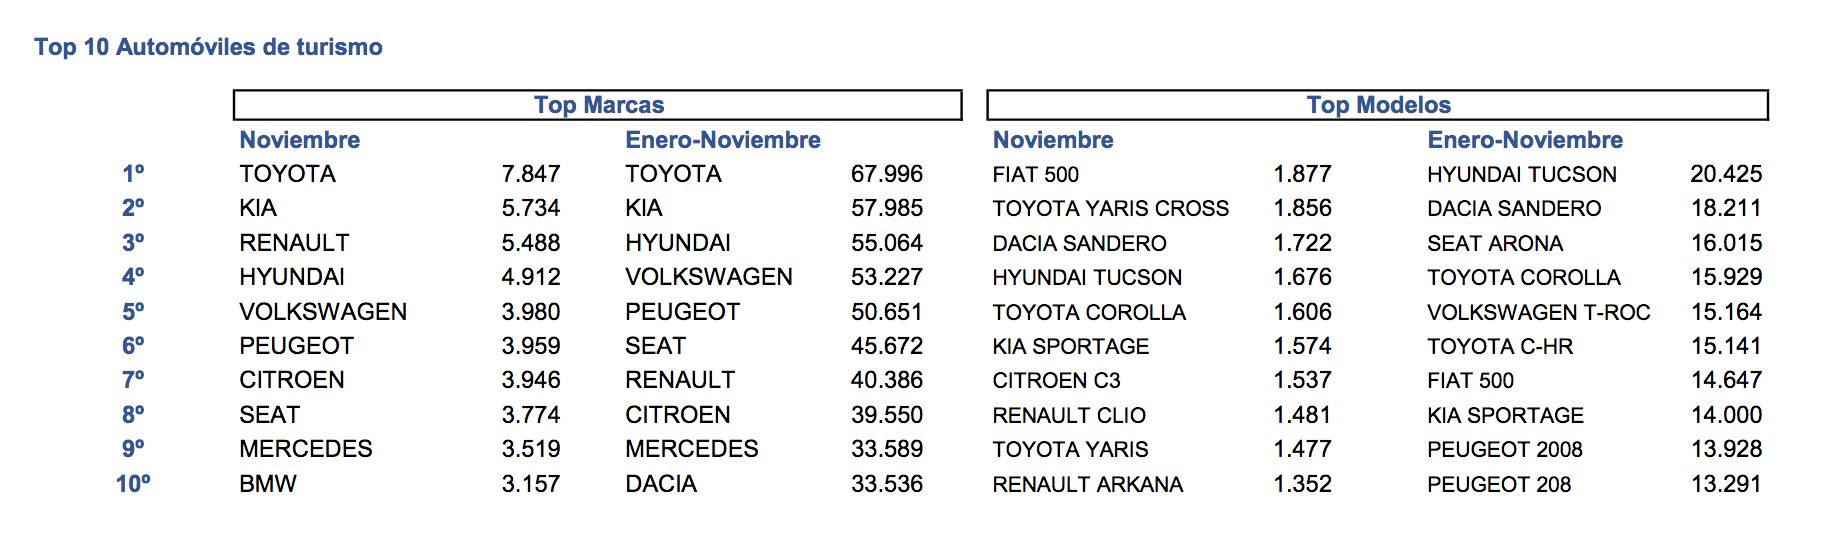1836x542 pixels.
Task: Click the Top Marcas header box
Action: [598, 105]
